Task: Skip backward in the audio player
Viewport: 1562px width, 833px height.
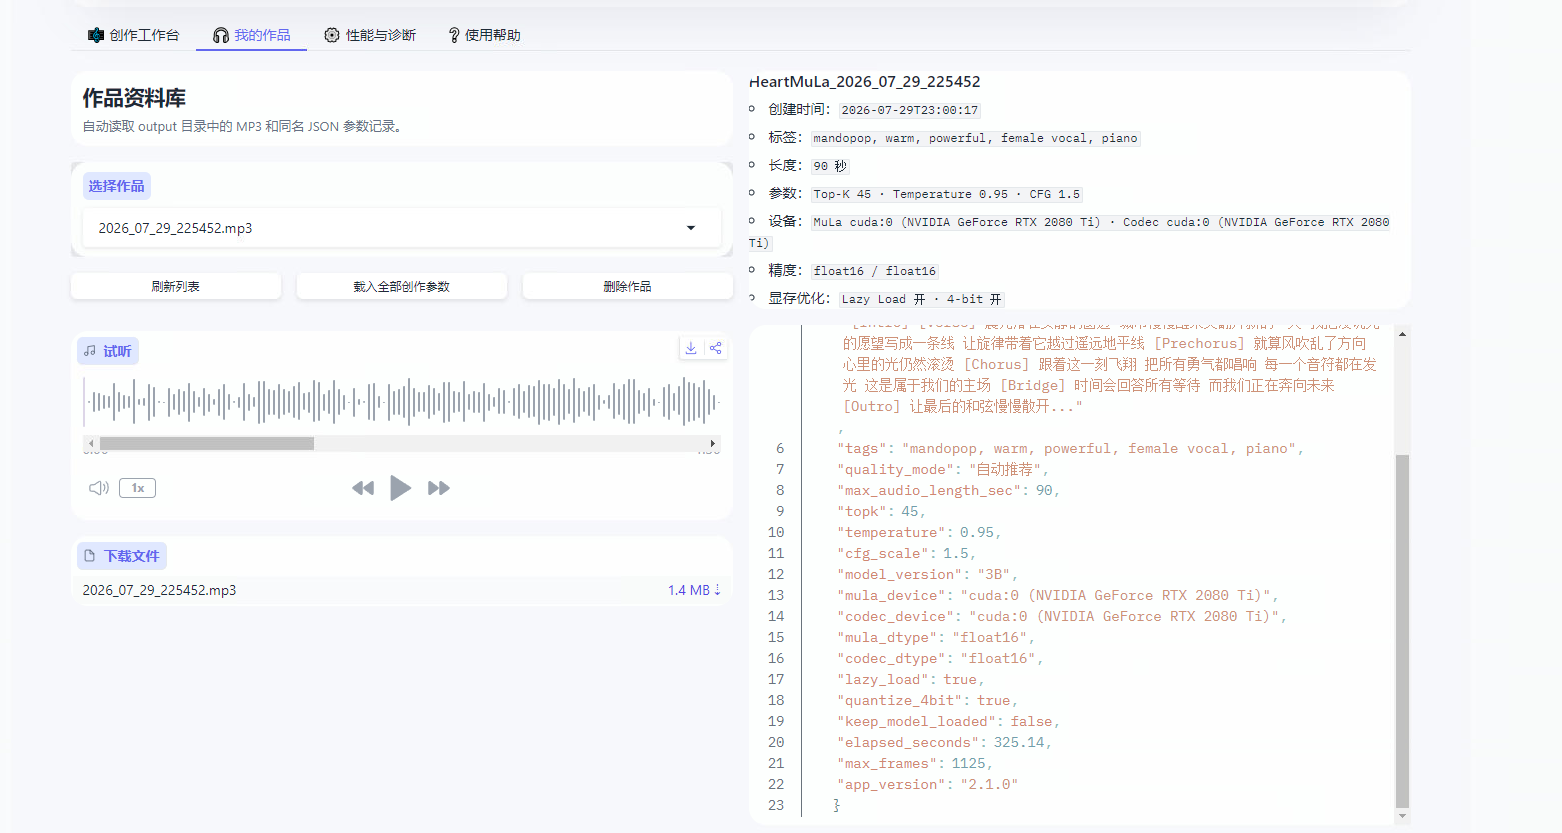Action: coord(363,488)
